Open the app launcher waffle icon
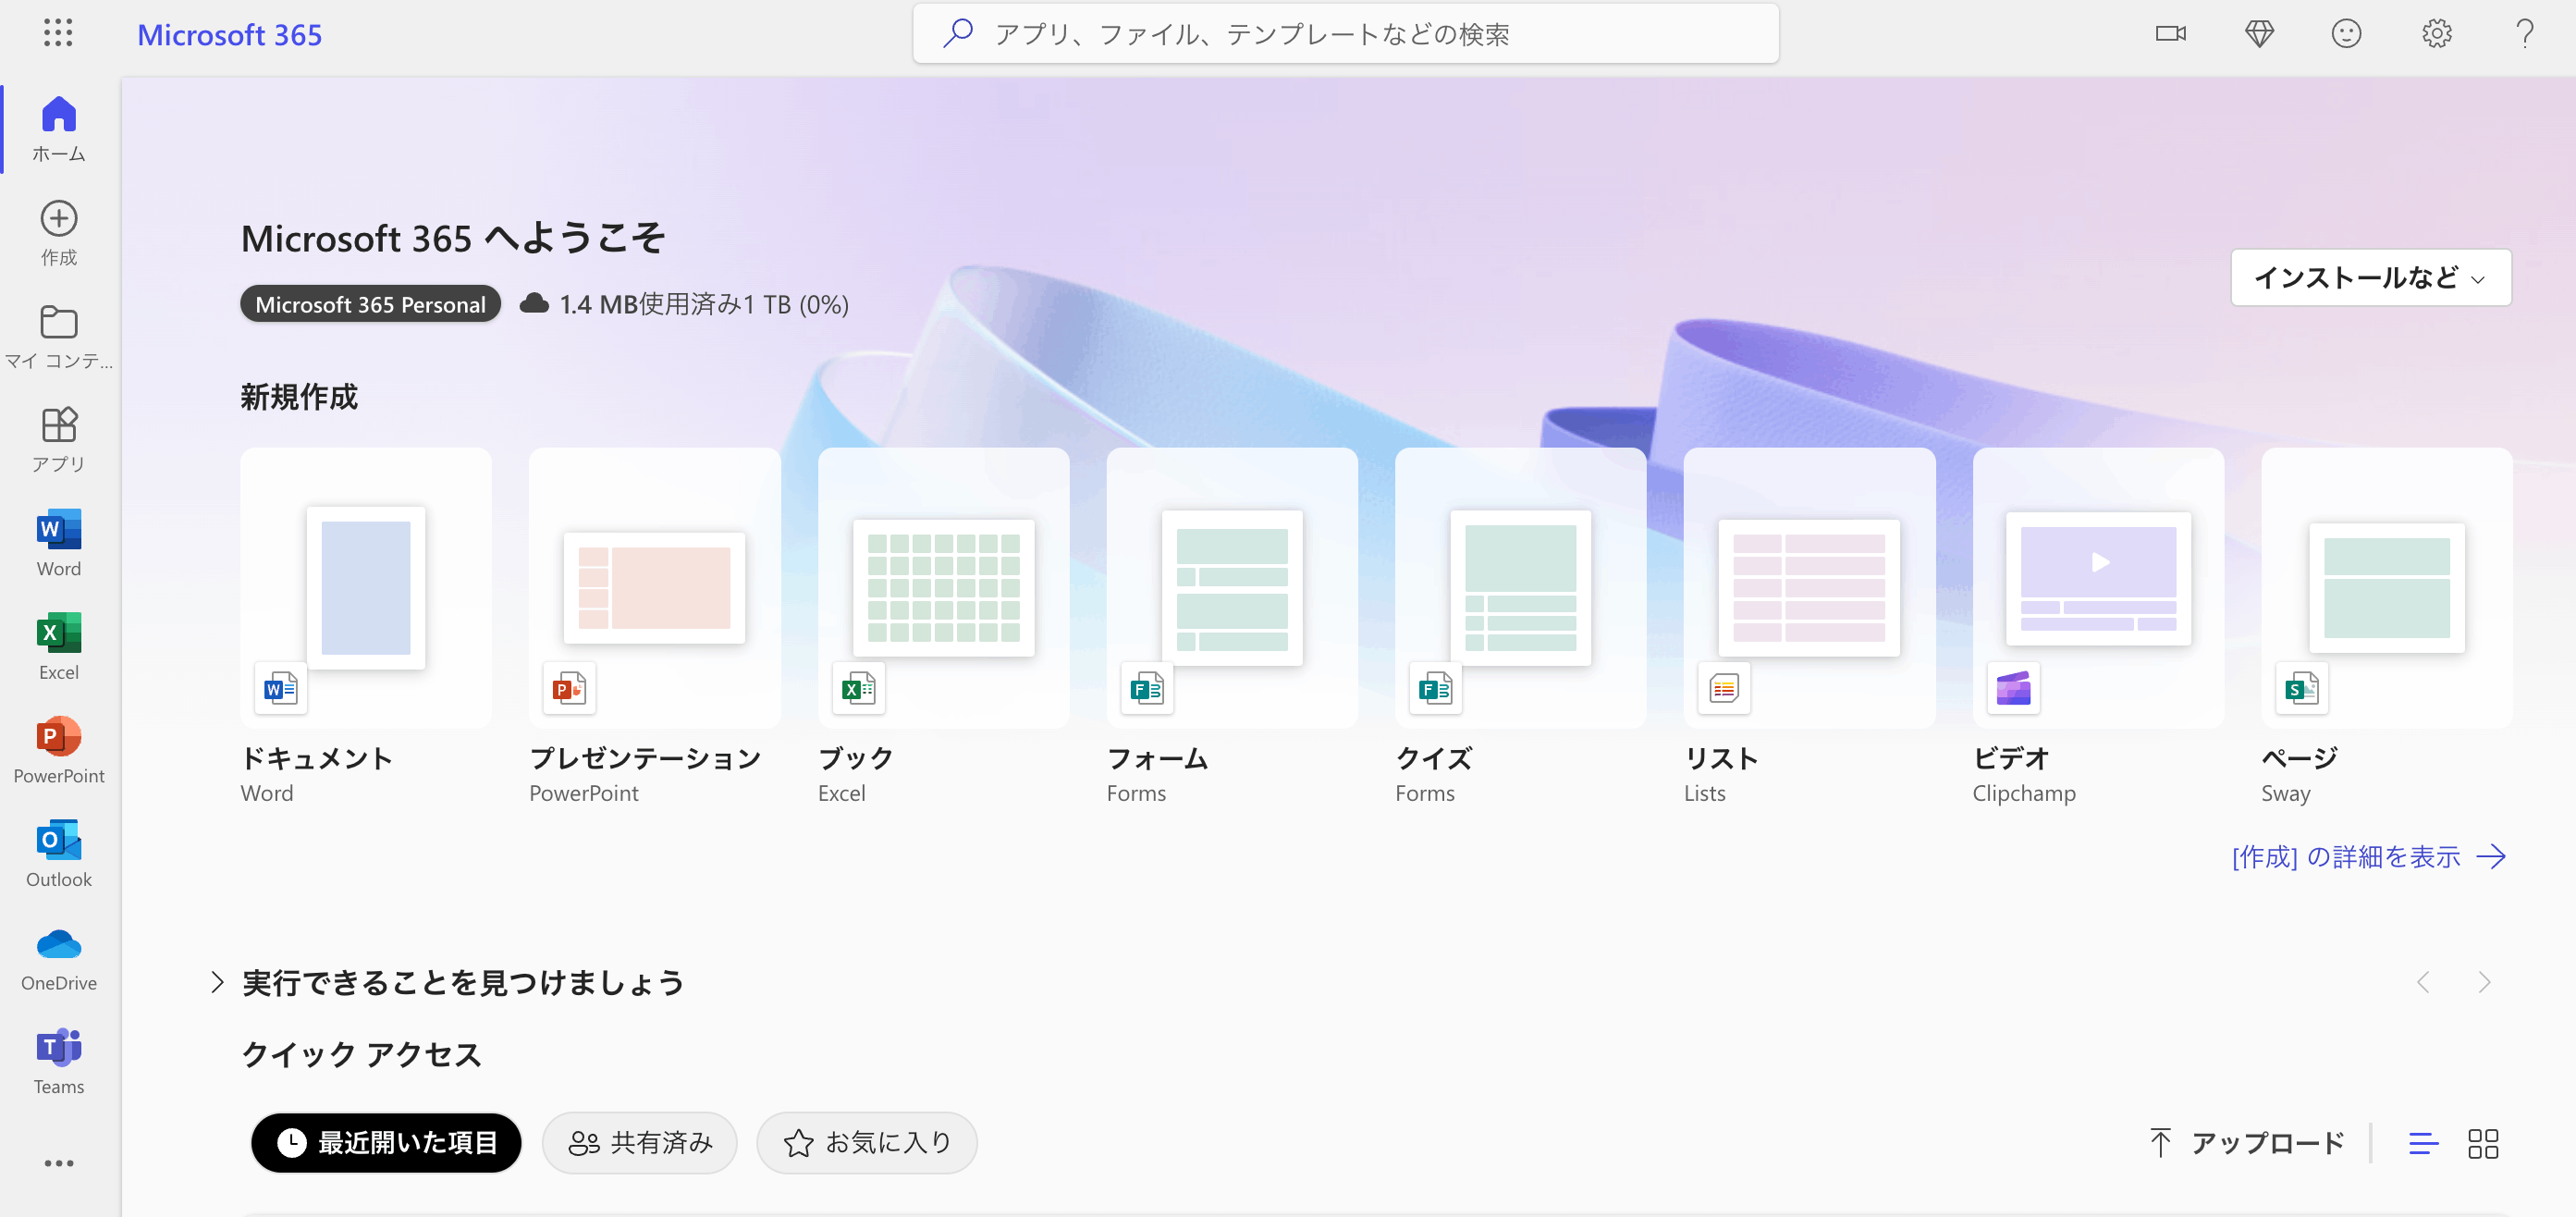 (58, 33)
